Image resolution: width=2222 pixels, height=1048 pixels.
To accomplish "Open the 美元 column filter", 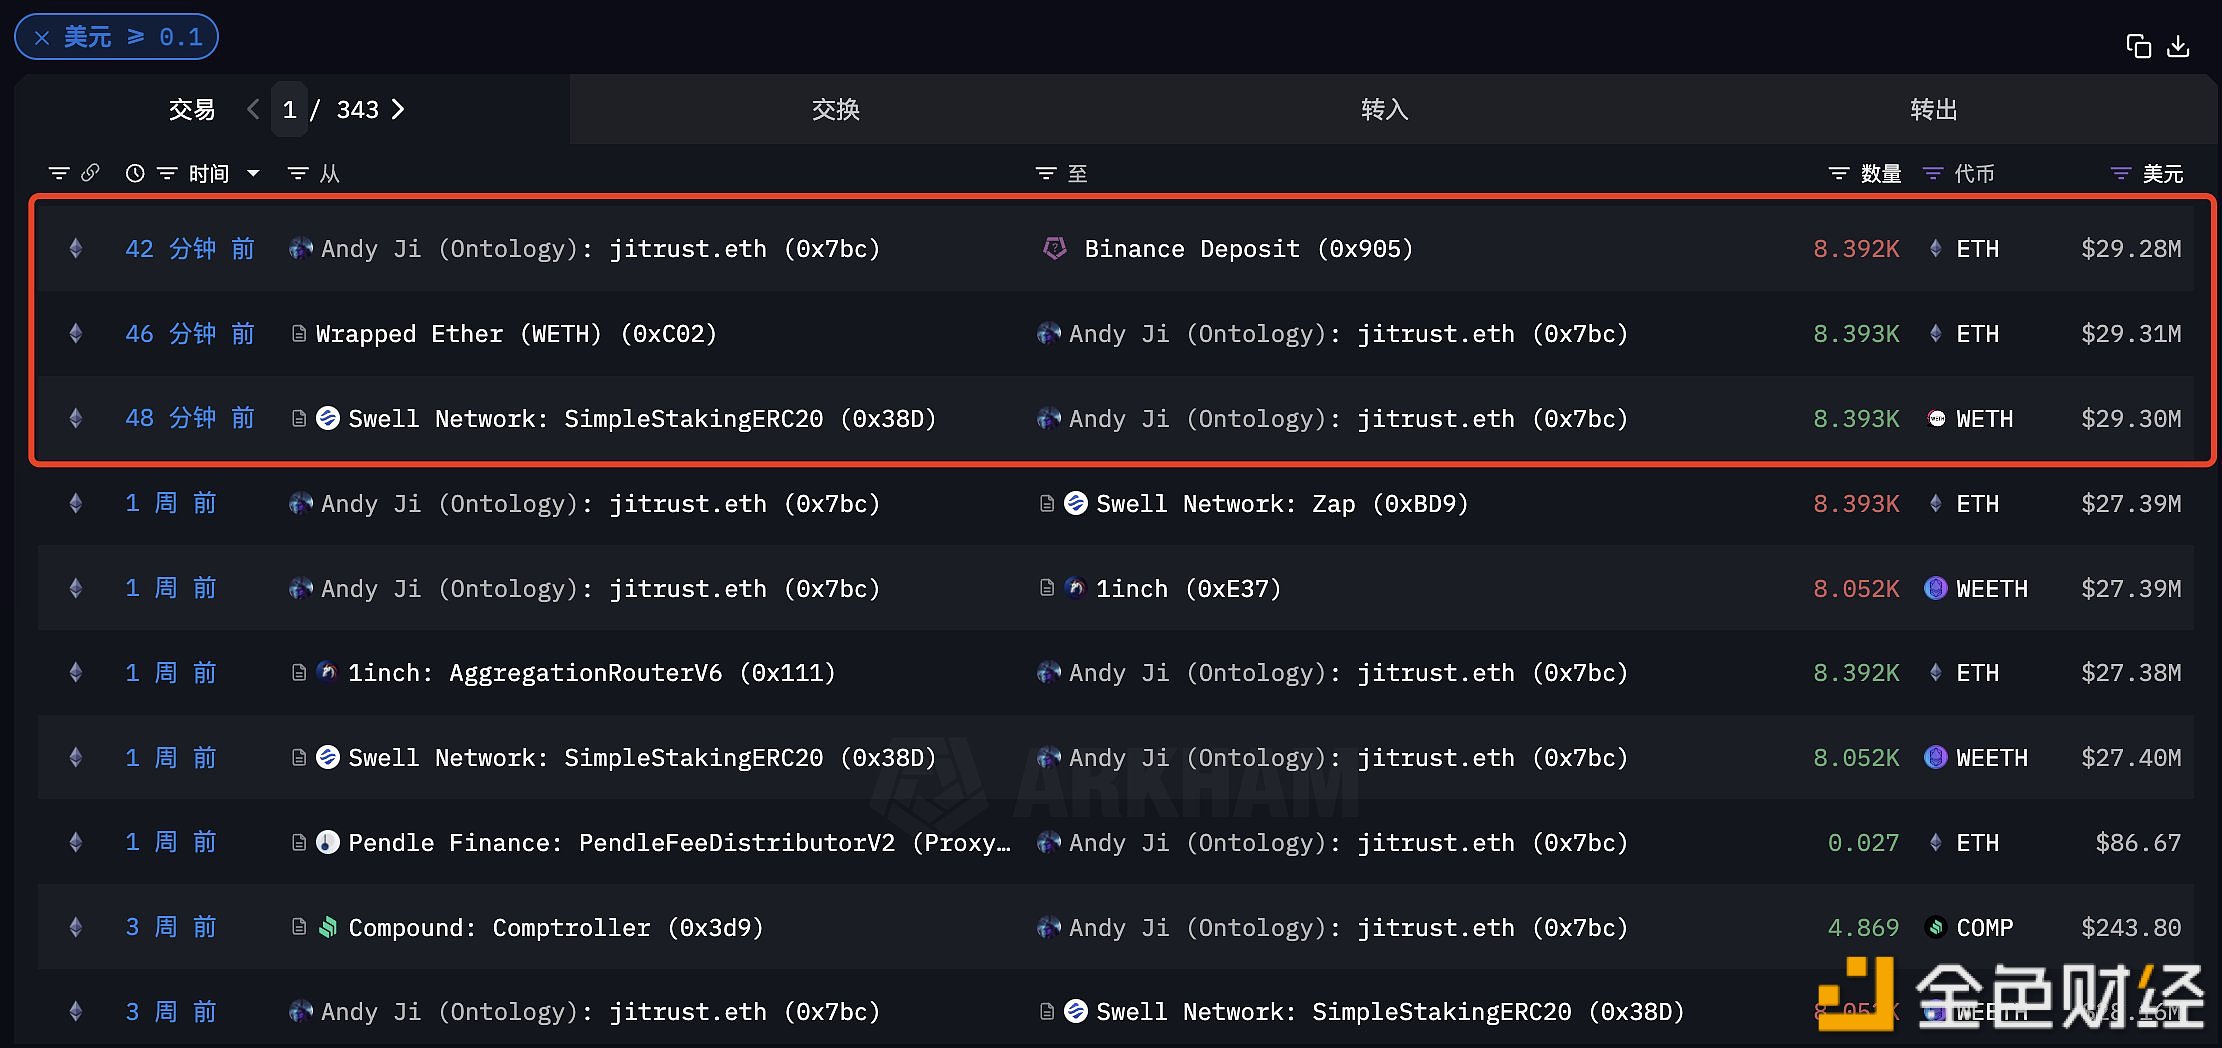I will 2120,174.
